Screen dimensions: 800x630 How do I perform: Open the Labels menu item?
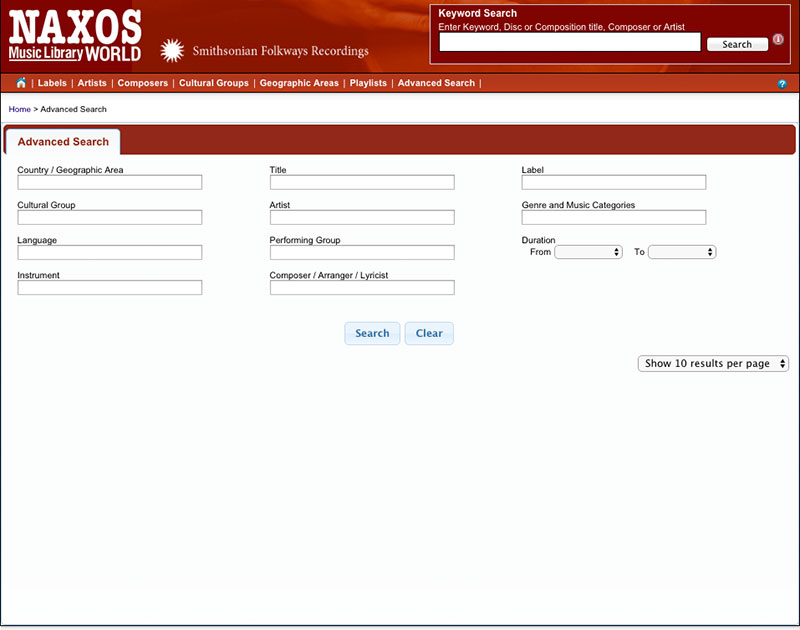coord(52,83)
